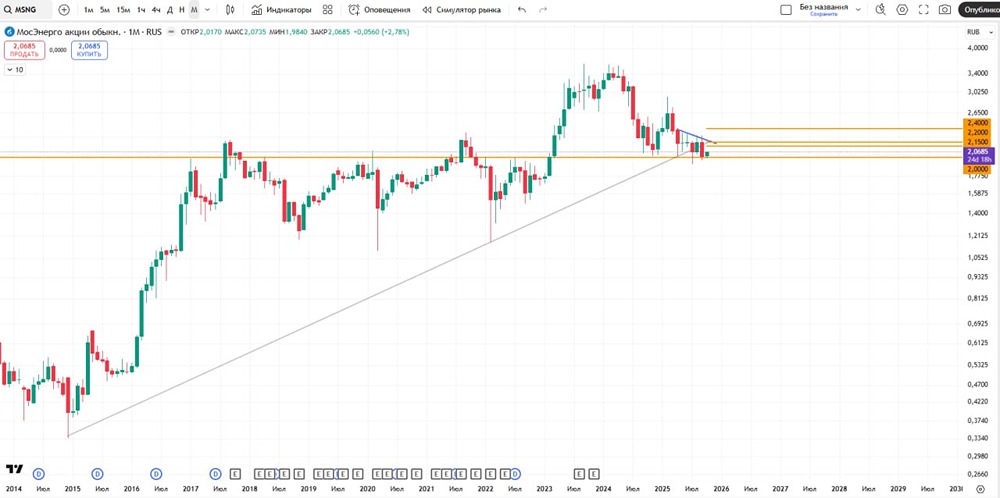The height and width of the screenshot is (498, 1000).
Task: Switch to the 1ч timeframe
Action: tap(142, 10)
